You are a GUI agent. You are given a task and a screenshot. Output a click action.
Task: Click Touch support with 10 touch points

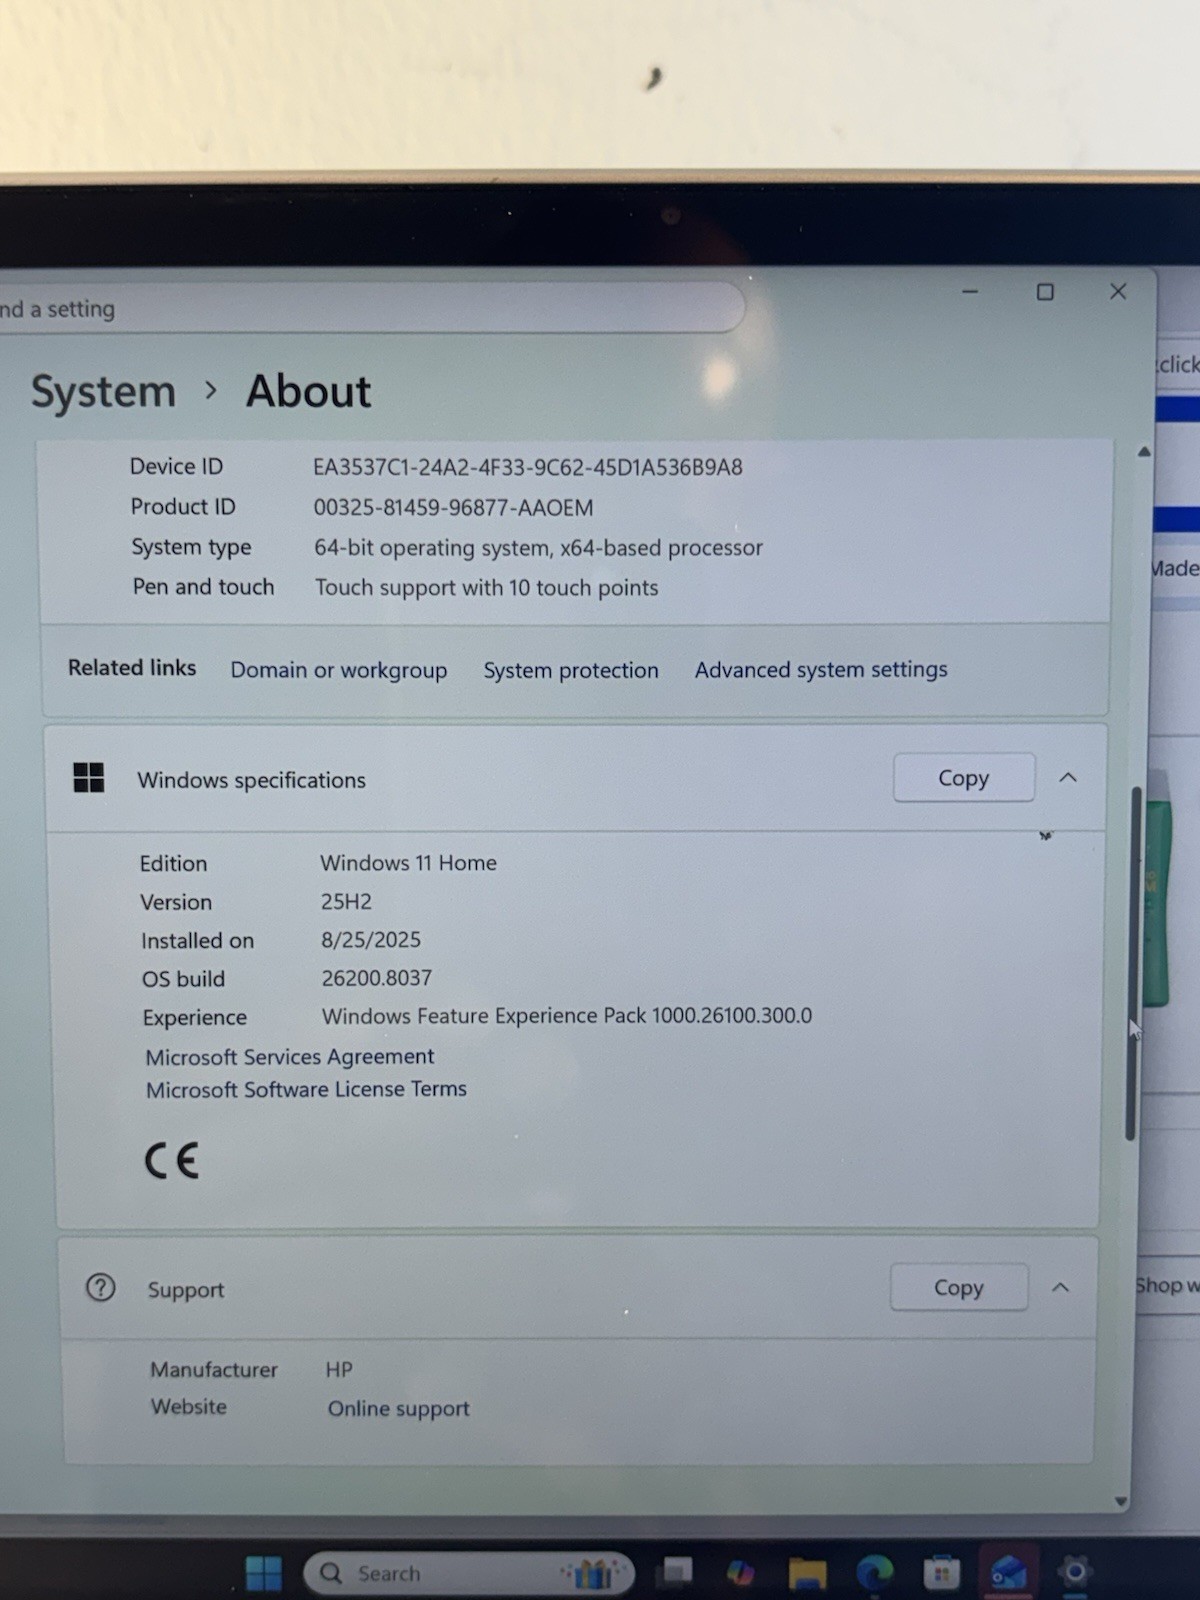[487, 587]
